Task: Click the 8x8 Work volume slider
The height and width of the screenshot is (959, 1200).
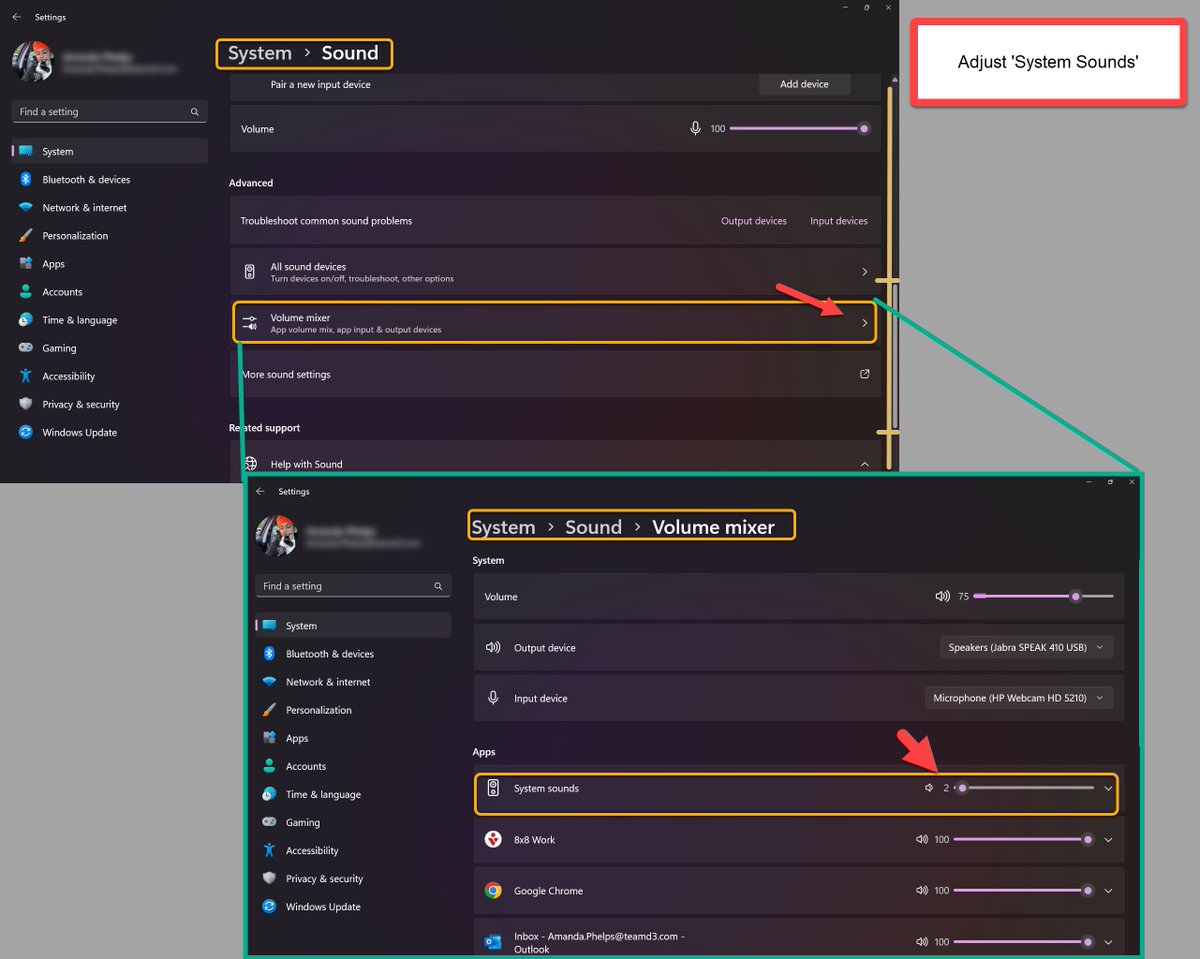Action: [1024, 840]
